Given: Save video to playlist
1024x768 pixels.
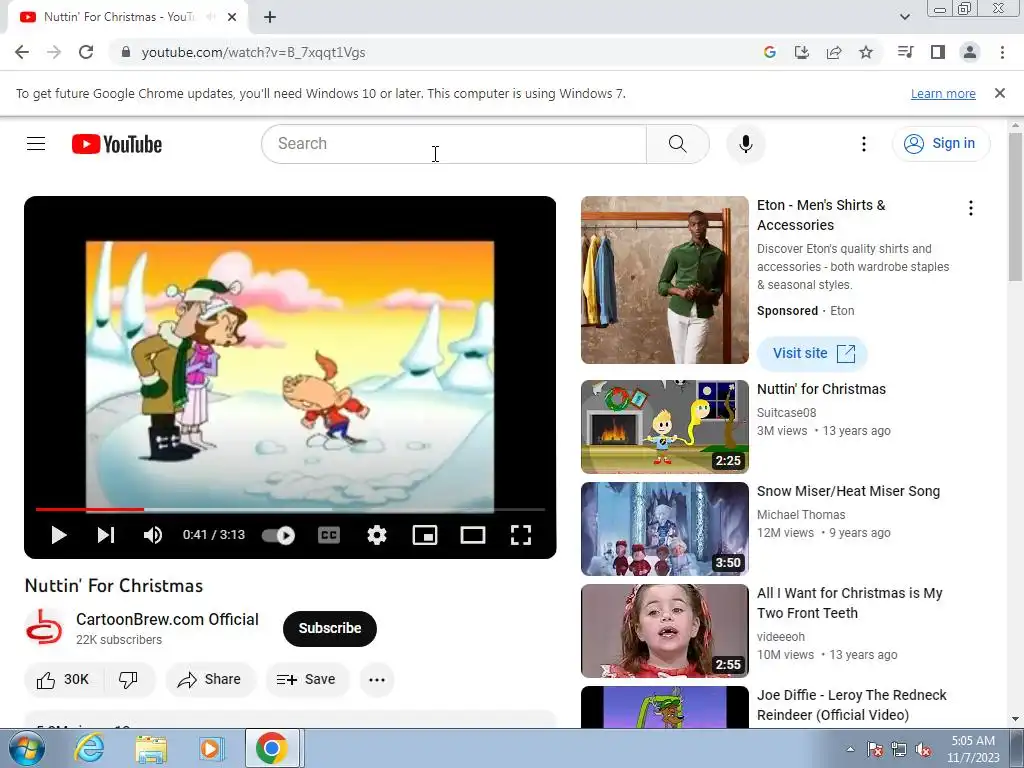Looking at the screenshot, I should [x=307, y=680].
